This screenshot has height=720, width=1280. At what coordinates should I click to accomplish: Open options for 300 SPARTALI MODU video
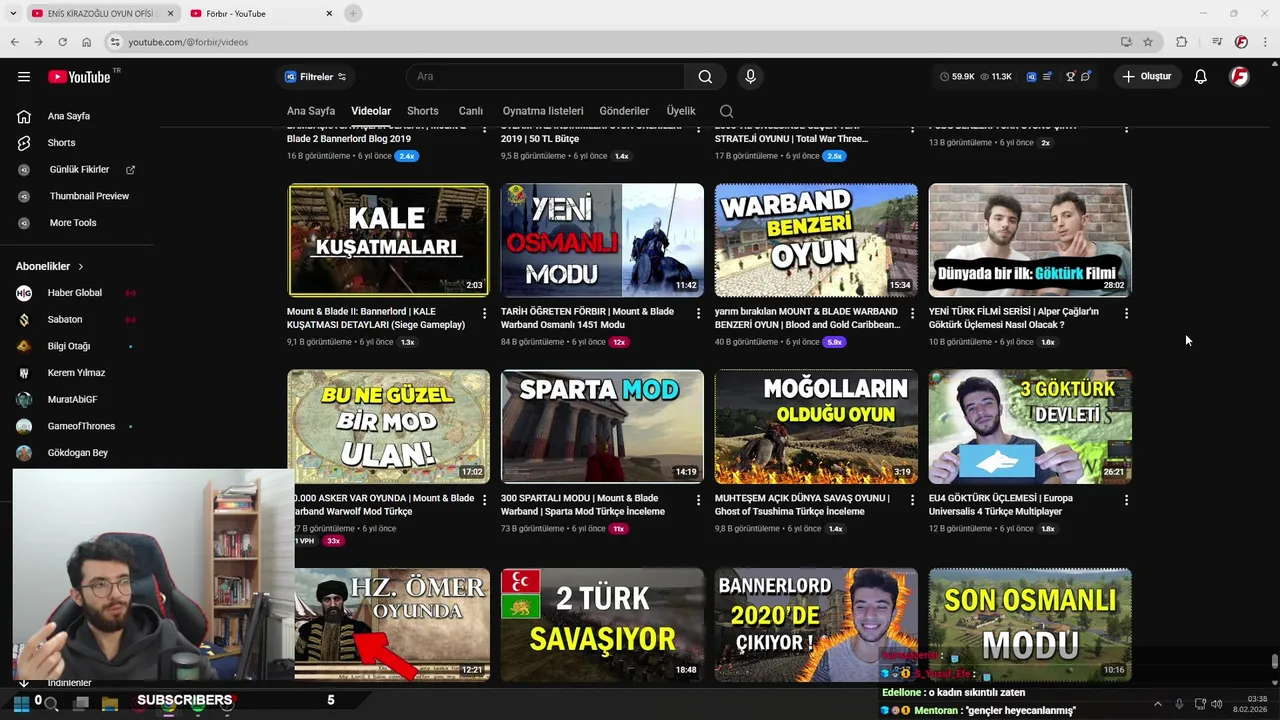pos(698,500)
